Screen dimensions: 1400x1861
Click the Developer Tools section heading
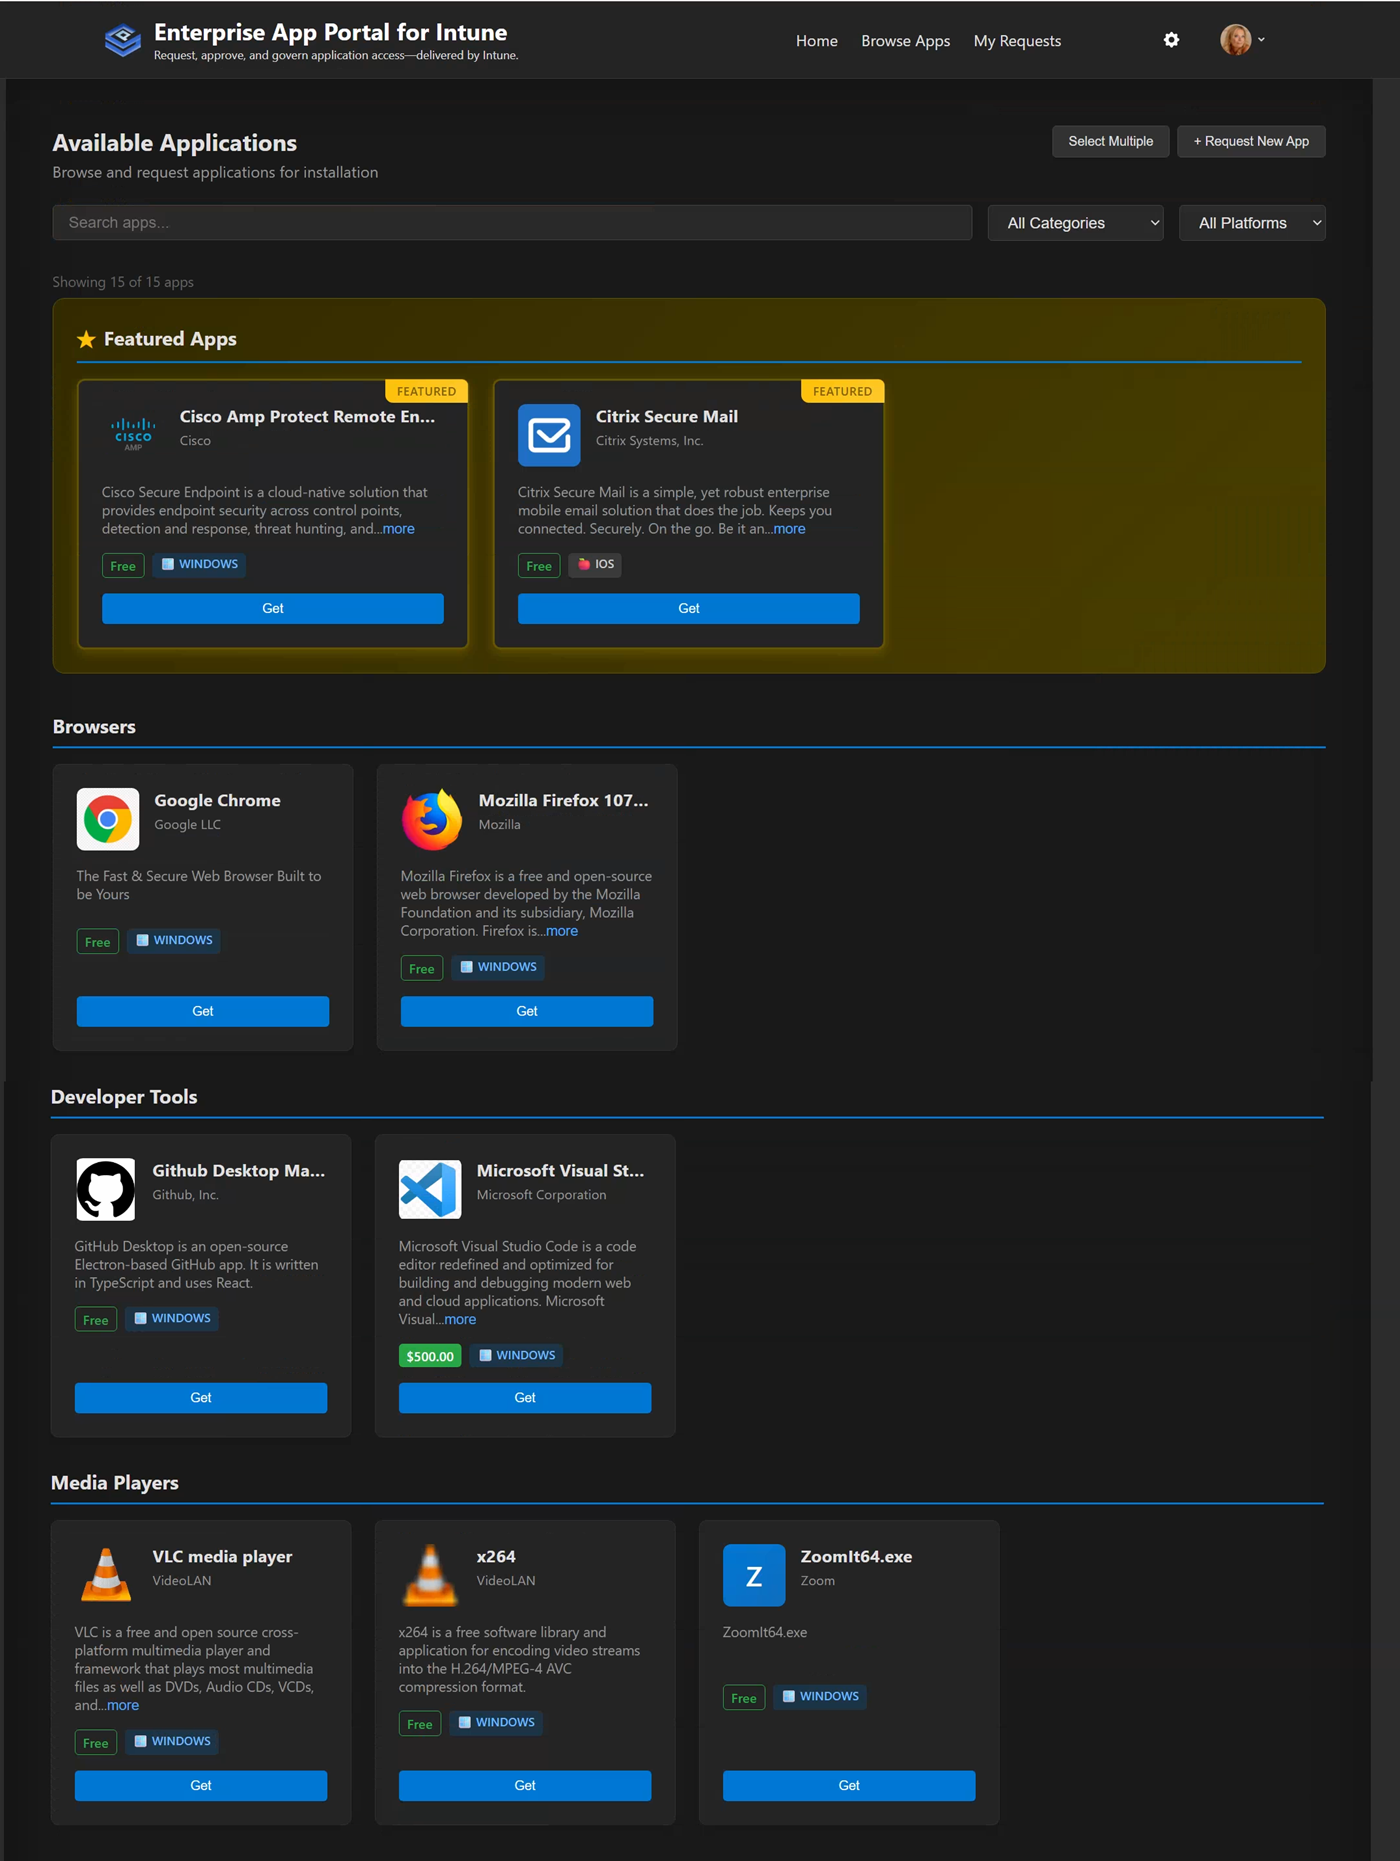(124, 1097)
